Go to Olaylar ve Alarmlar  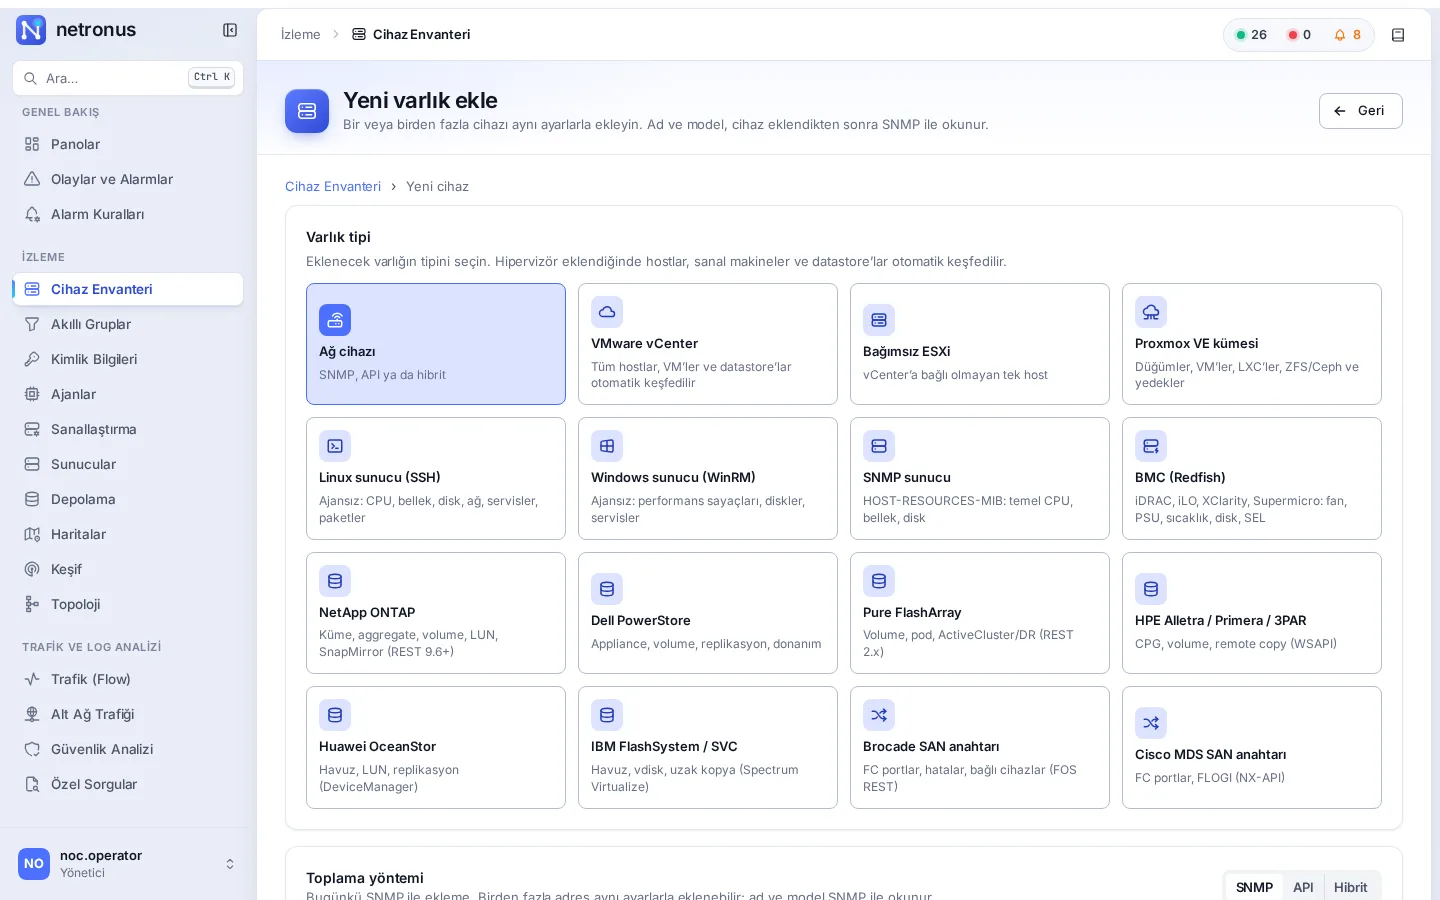pos(128,179)
